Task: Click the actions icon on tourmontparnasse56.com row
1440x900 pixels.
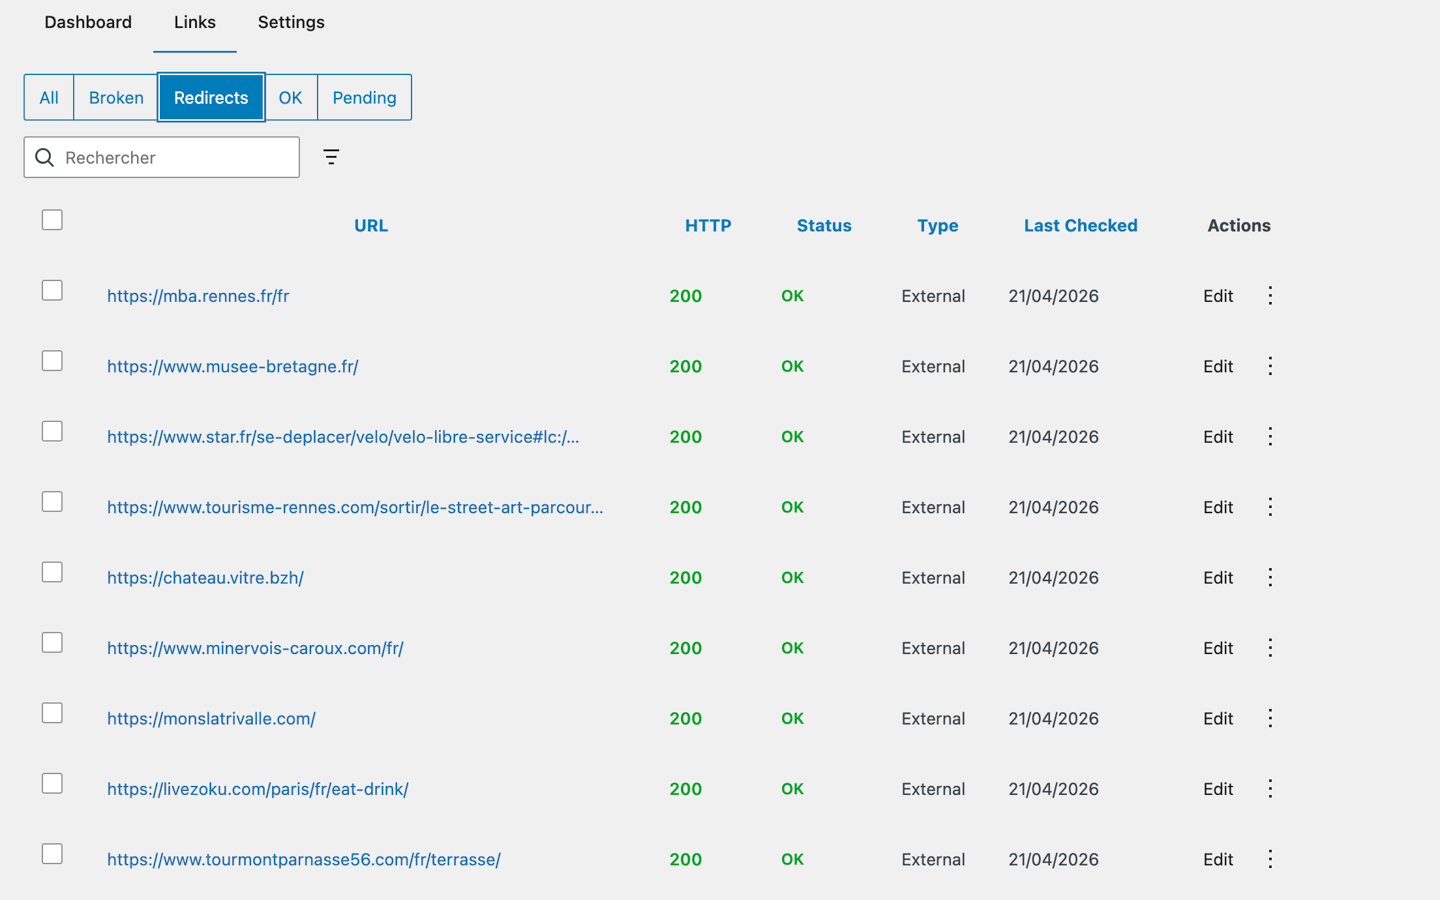Action: [1270, 859]
